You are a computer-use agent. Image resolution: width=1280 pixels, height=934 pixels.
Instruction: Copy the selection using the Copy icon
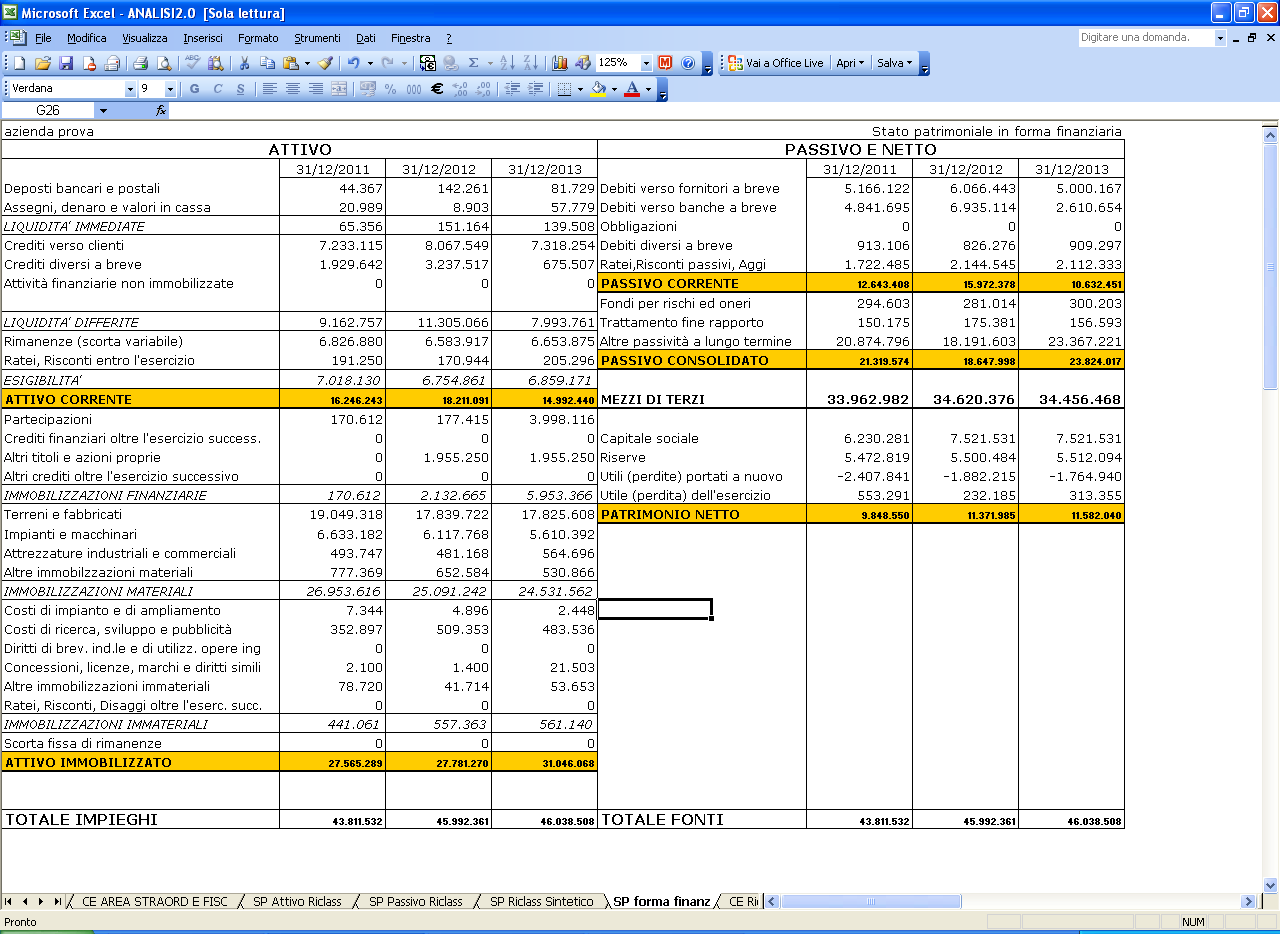pyautogui.click(x=267, y=63)
